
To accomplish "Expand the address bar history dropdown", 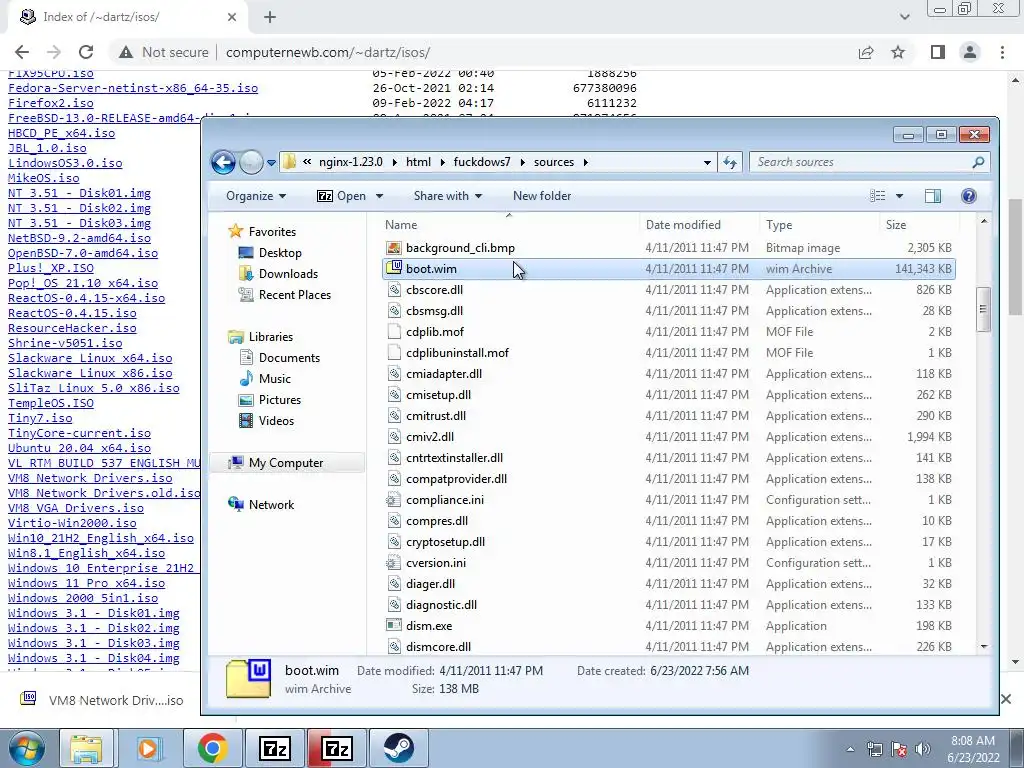I will coord(707,163).
